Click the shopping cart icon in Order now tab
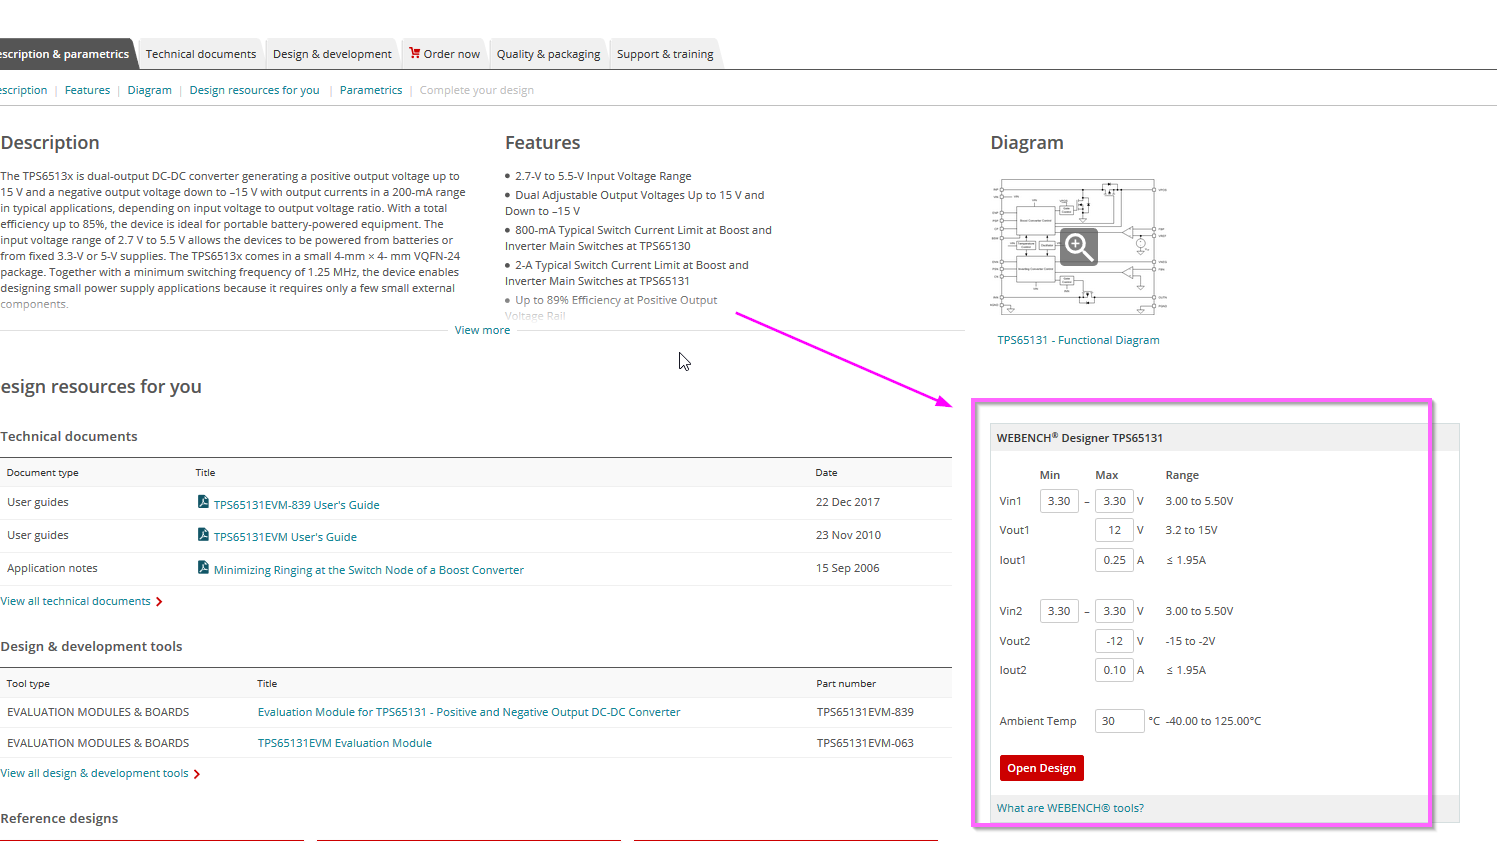 click(414, 53)
